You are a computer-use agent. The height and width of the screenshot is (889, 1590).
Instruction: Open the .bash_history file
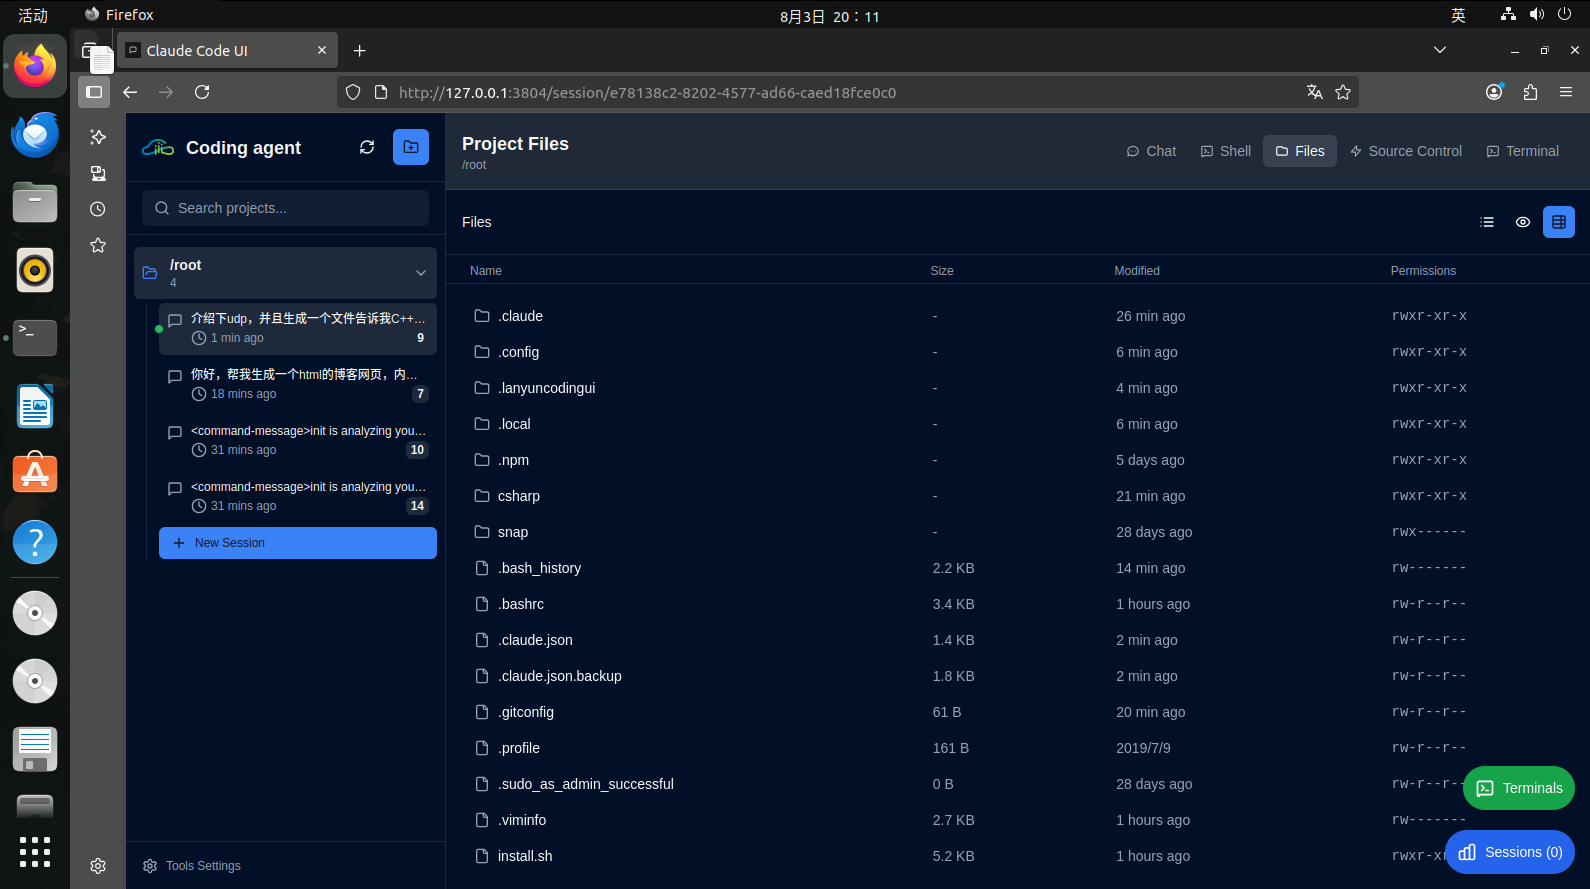pyautogui.click(x=539, y=568)
